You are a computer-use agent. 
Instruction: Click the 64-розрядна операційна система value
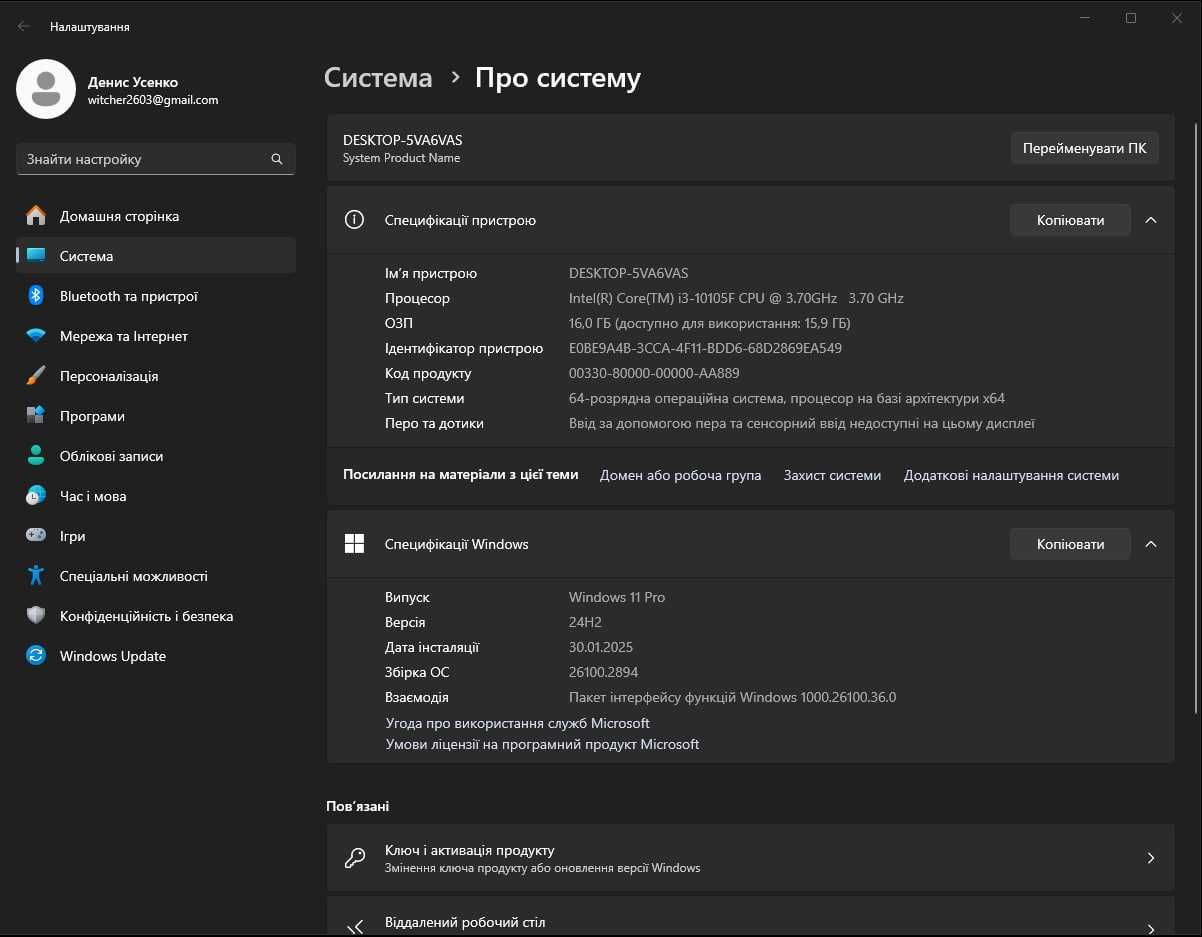[x=787, y=398]
